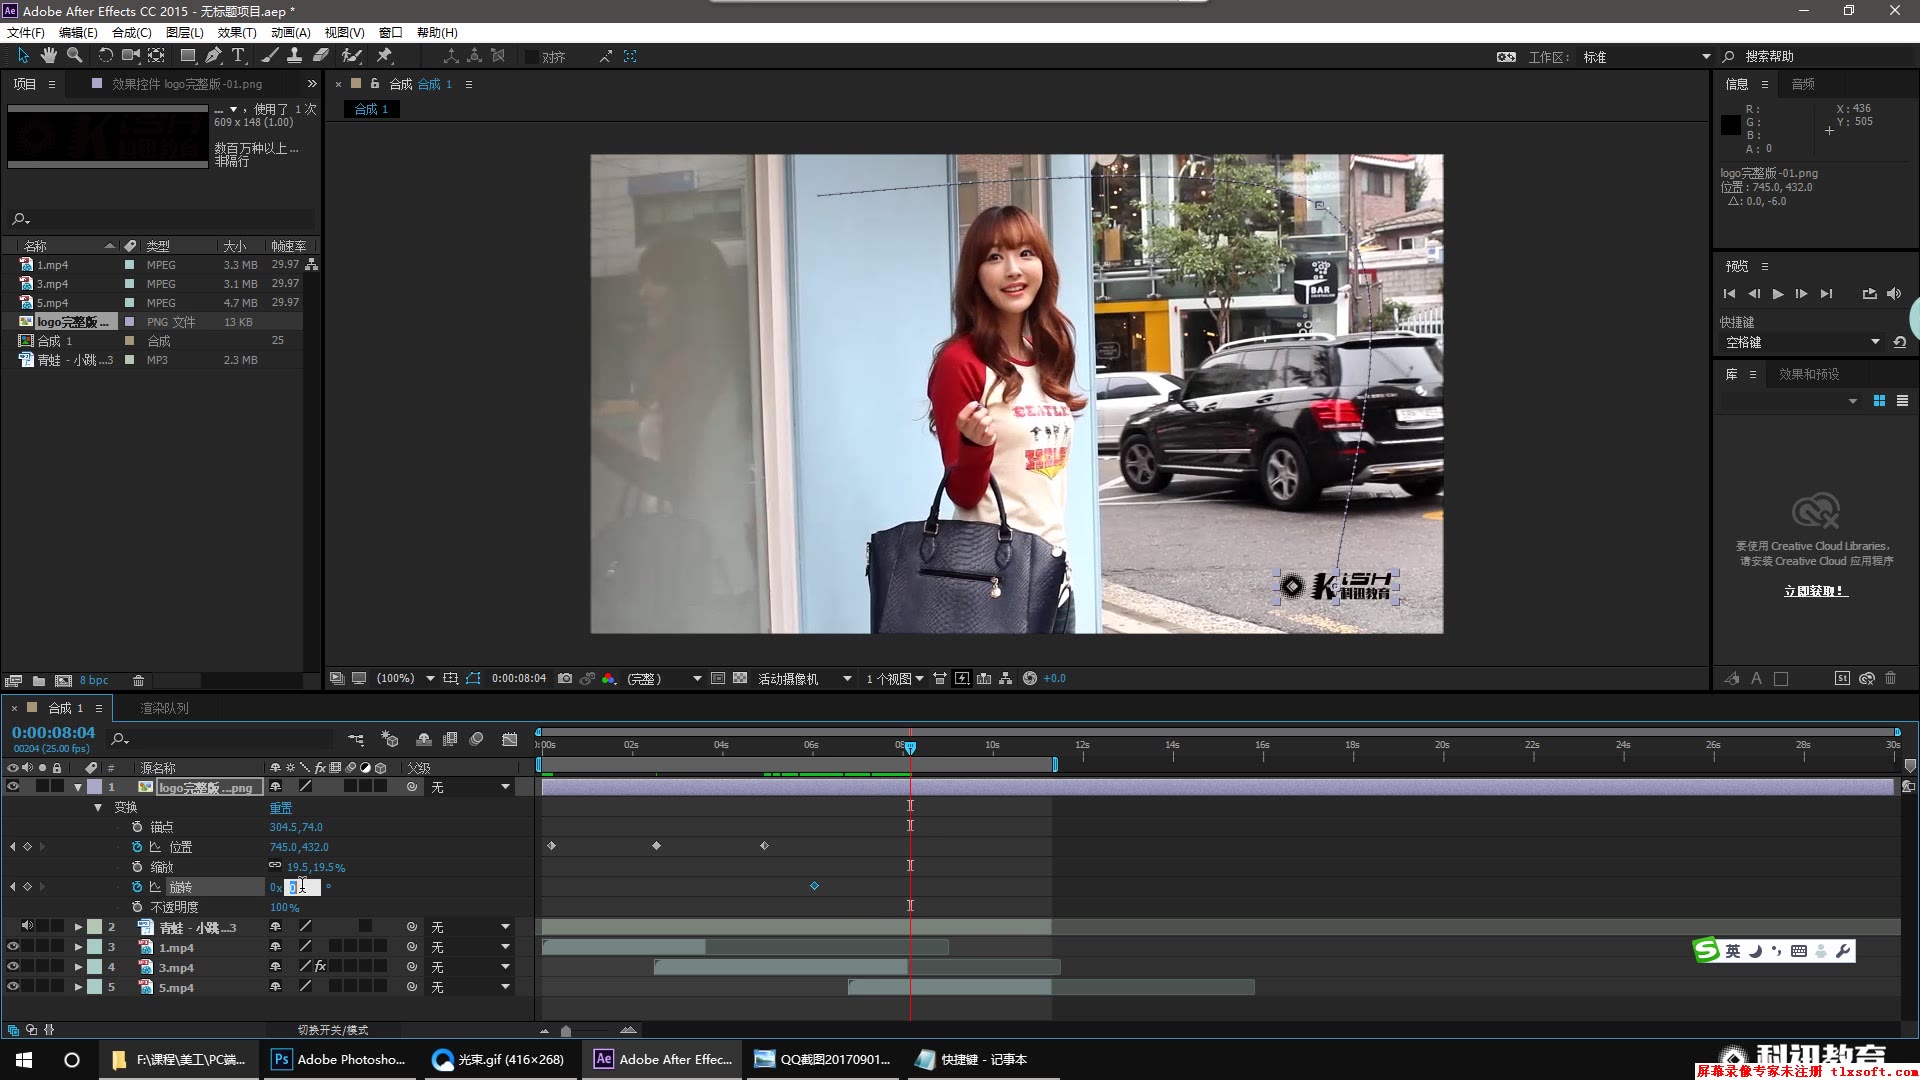This screenshot has height=1080, width=1920.
Task: Select the Clone Stamp tool
Action: coord(295,56)
